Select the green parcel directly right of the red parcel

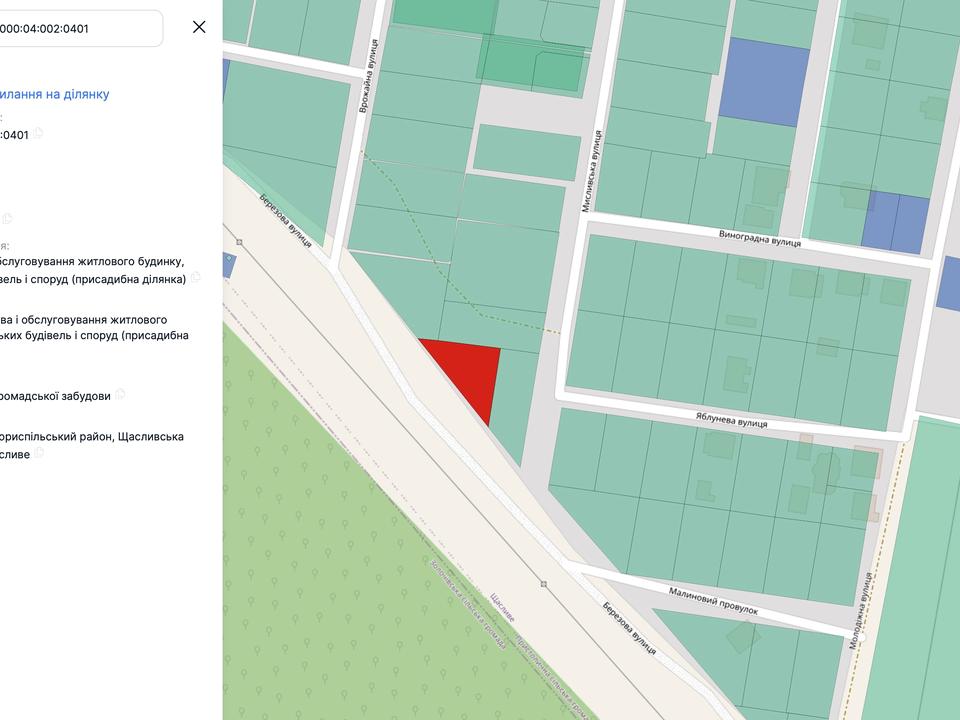pos(514,400)
